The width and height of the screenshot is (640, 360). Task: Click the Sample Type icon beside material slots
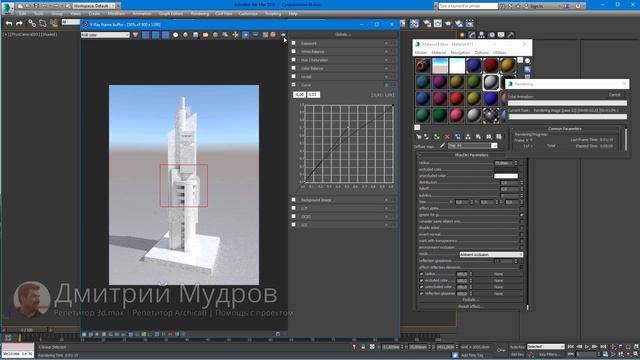click(527, 61)
